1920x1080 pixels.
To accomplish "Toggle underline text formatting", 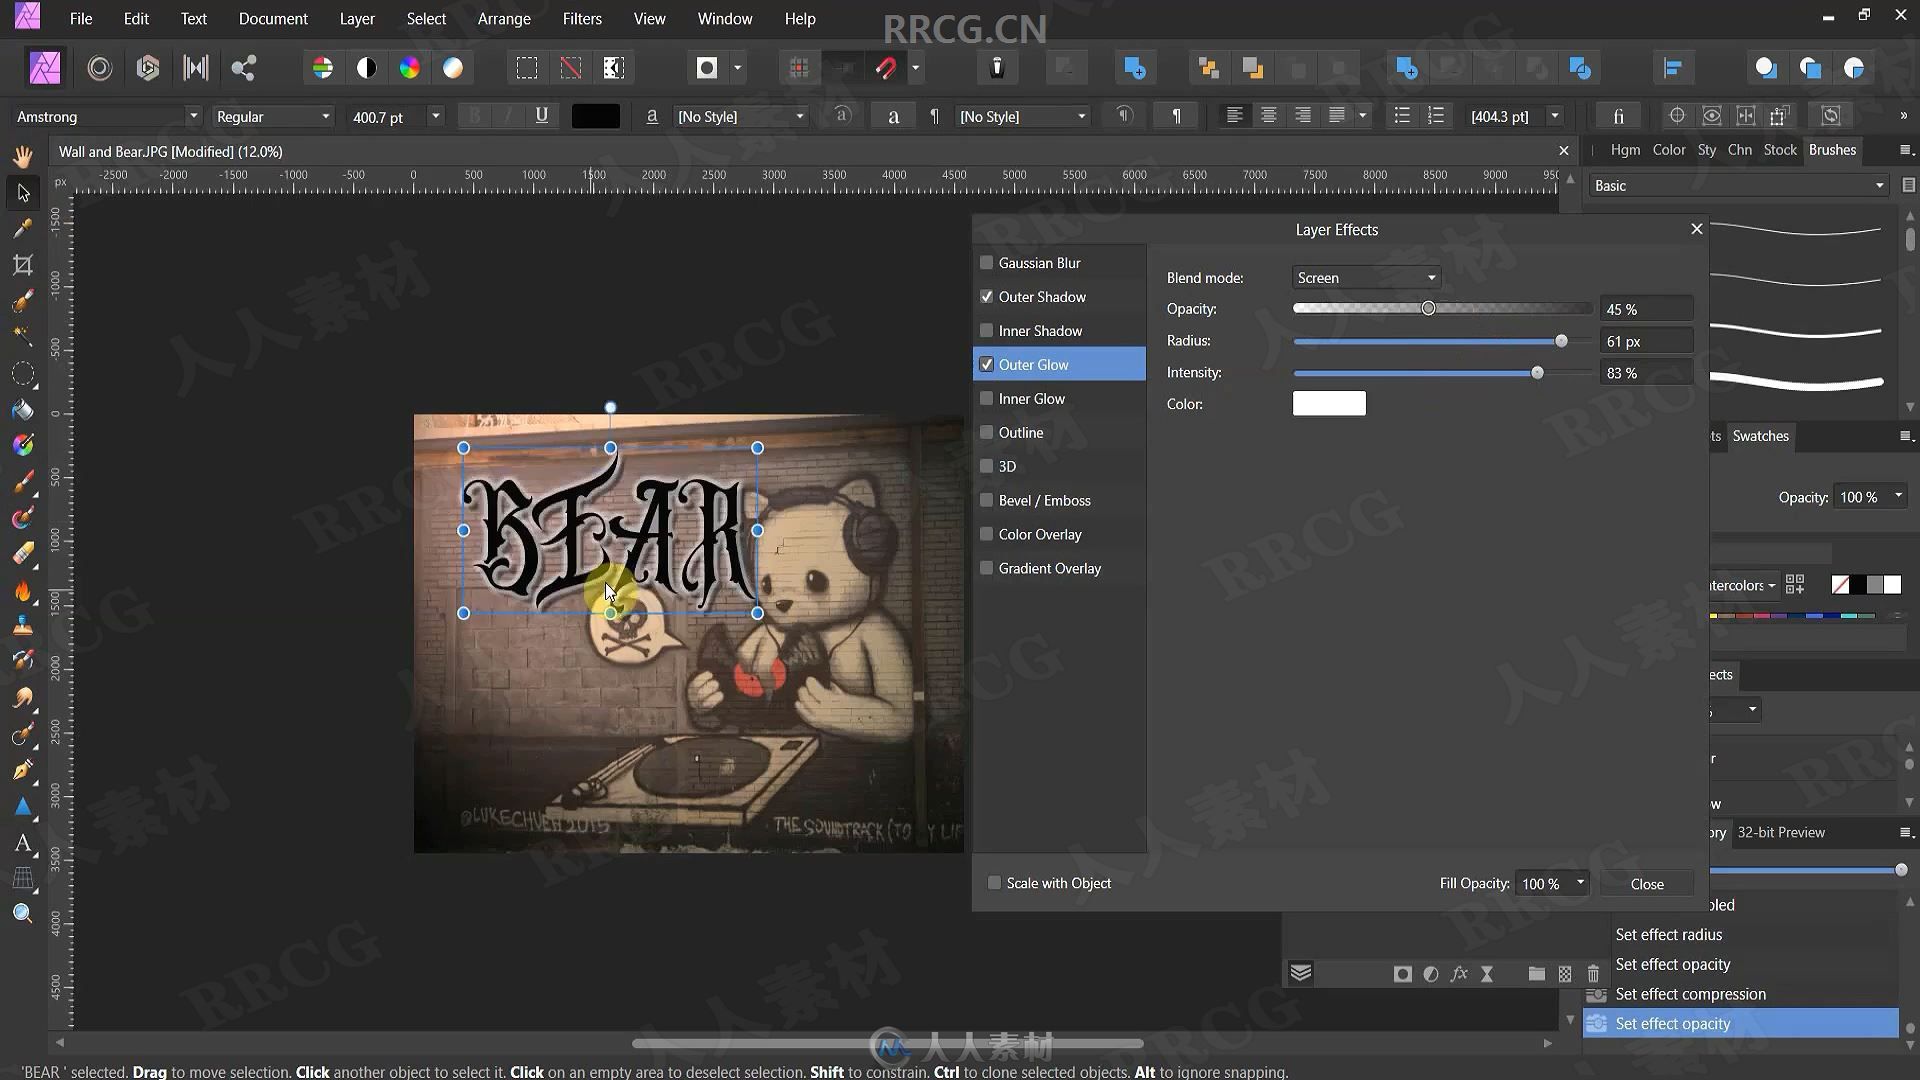I will click(x=541, y=116).
